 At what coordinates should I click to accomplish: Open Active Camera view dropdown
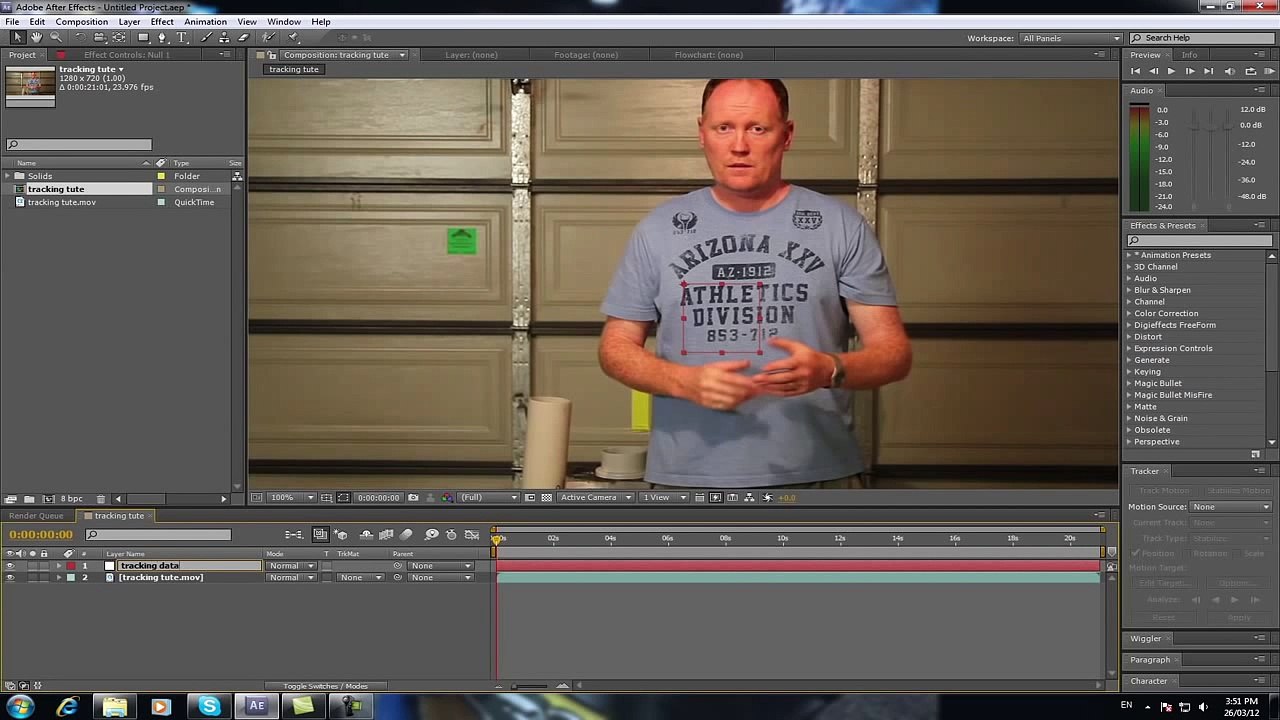(594, 497)
